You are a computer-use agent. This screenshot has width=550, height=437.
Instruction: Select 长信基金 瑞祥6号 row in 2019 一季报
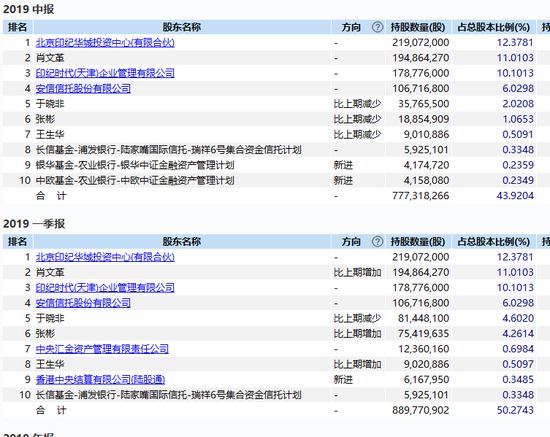pos(269,395)
